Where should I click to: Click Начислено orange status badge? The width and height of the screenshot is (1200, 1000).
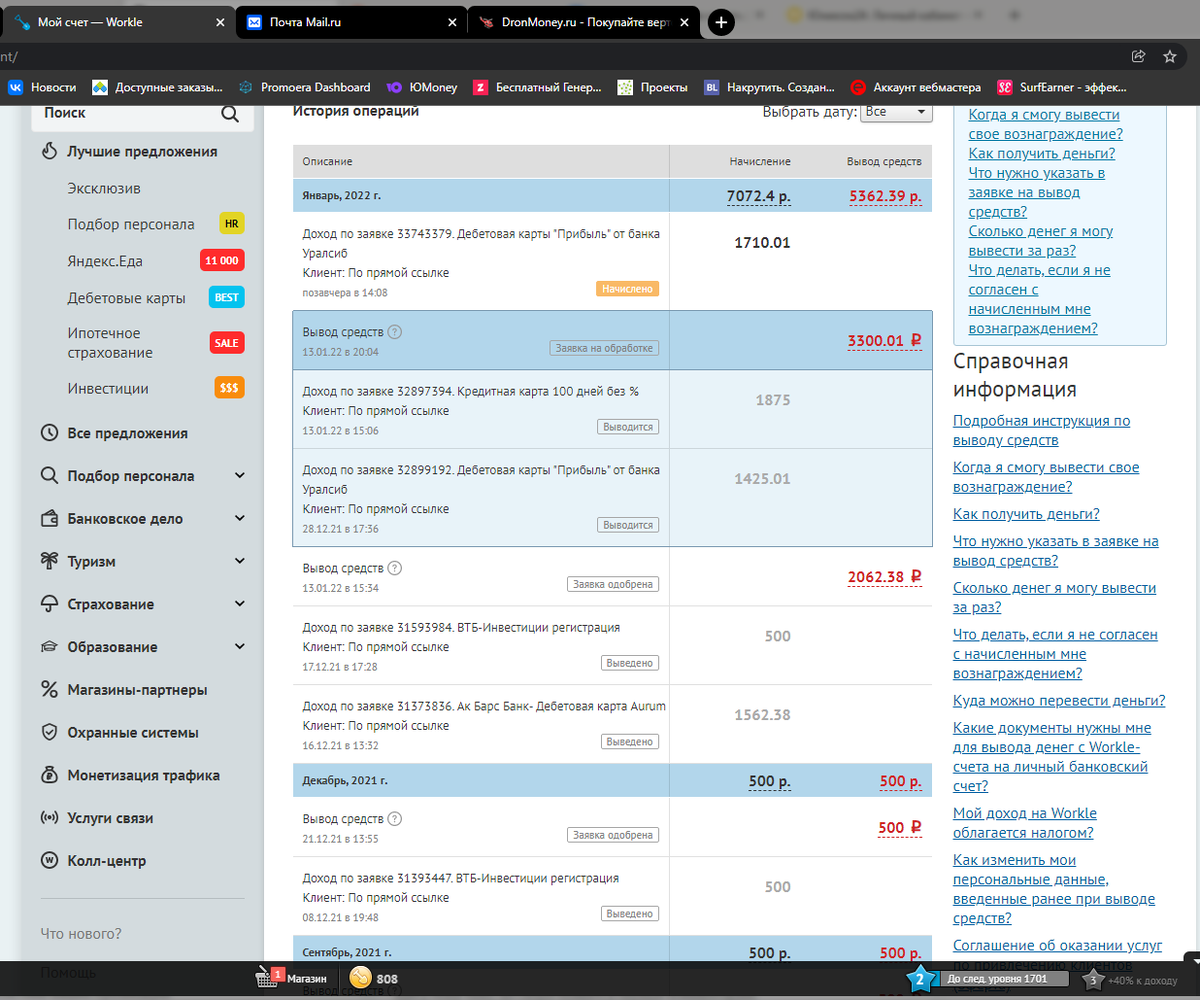tap(628, 289)
